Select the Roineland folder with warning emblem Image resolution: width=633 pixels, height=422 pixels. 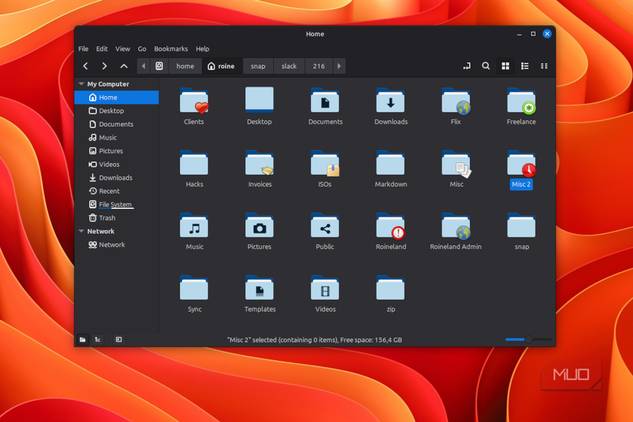pos(390,231)
